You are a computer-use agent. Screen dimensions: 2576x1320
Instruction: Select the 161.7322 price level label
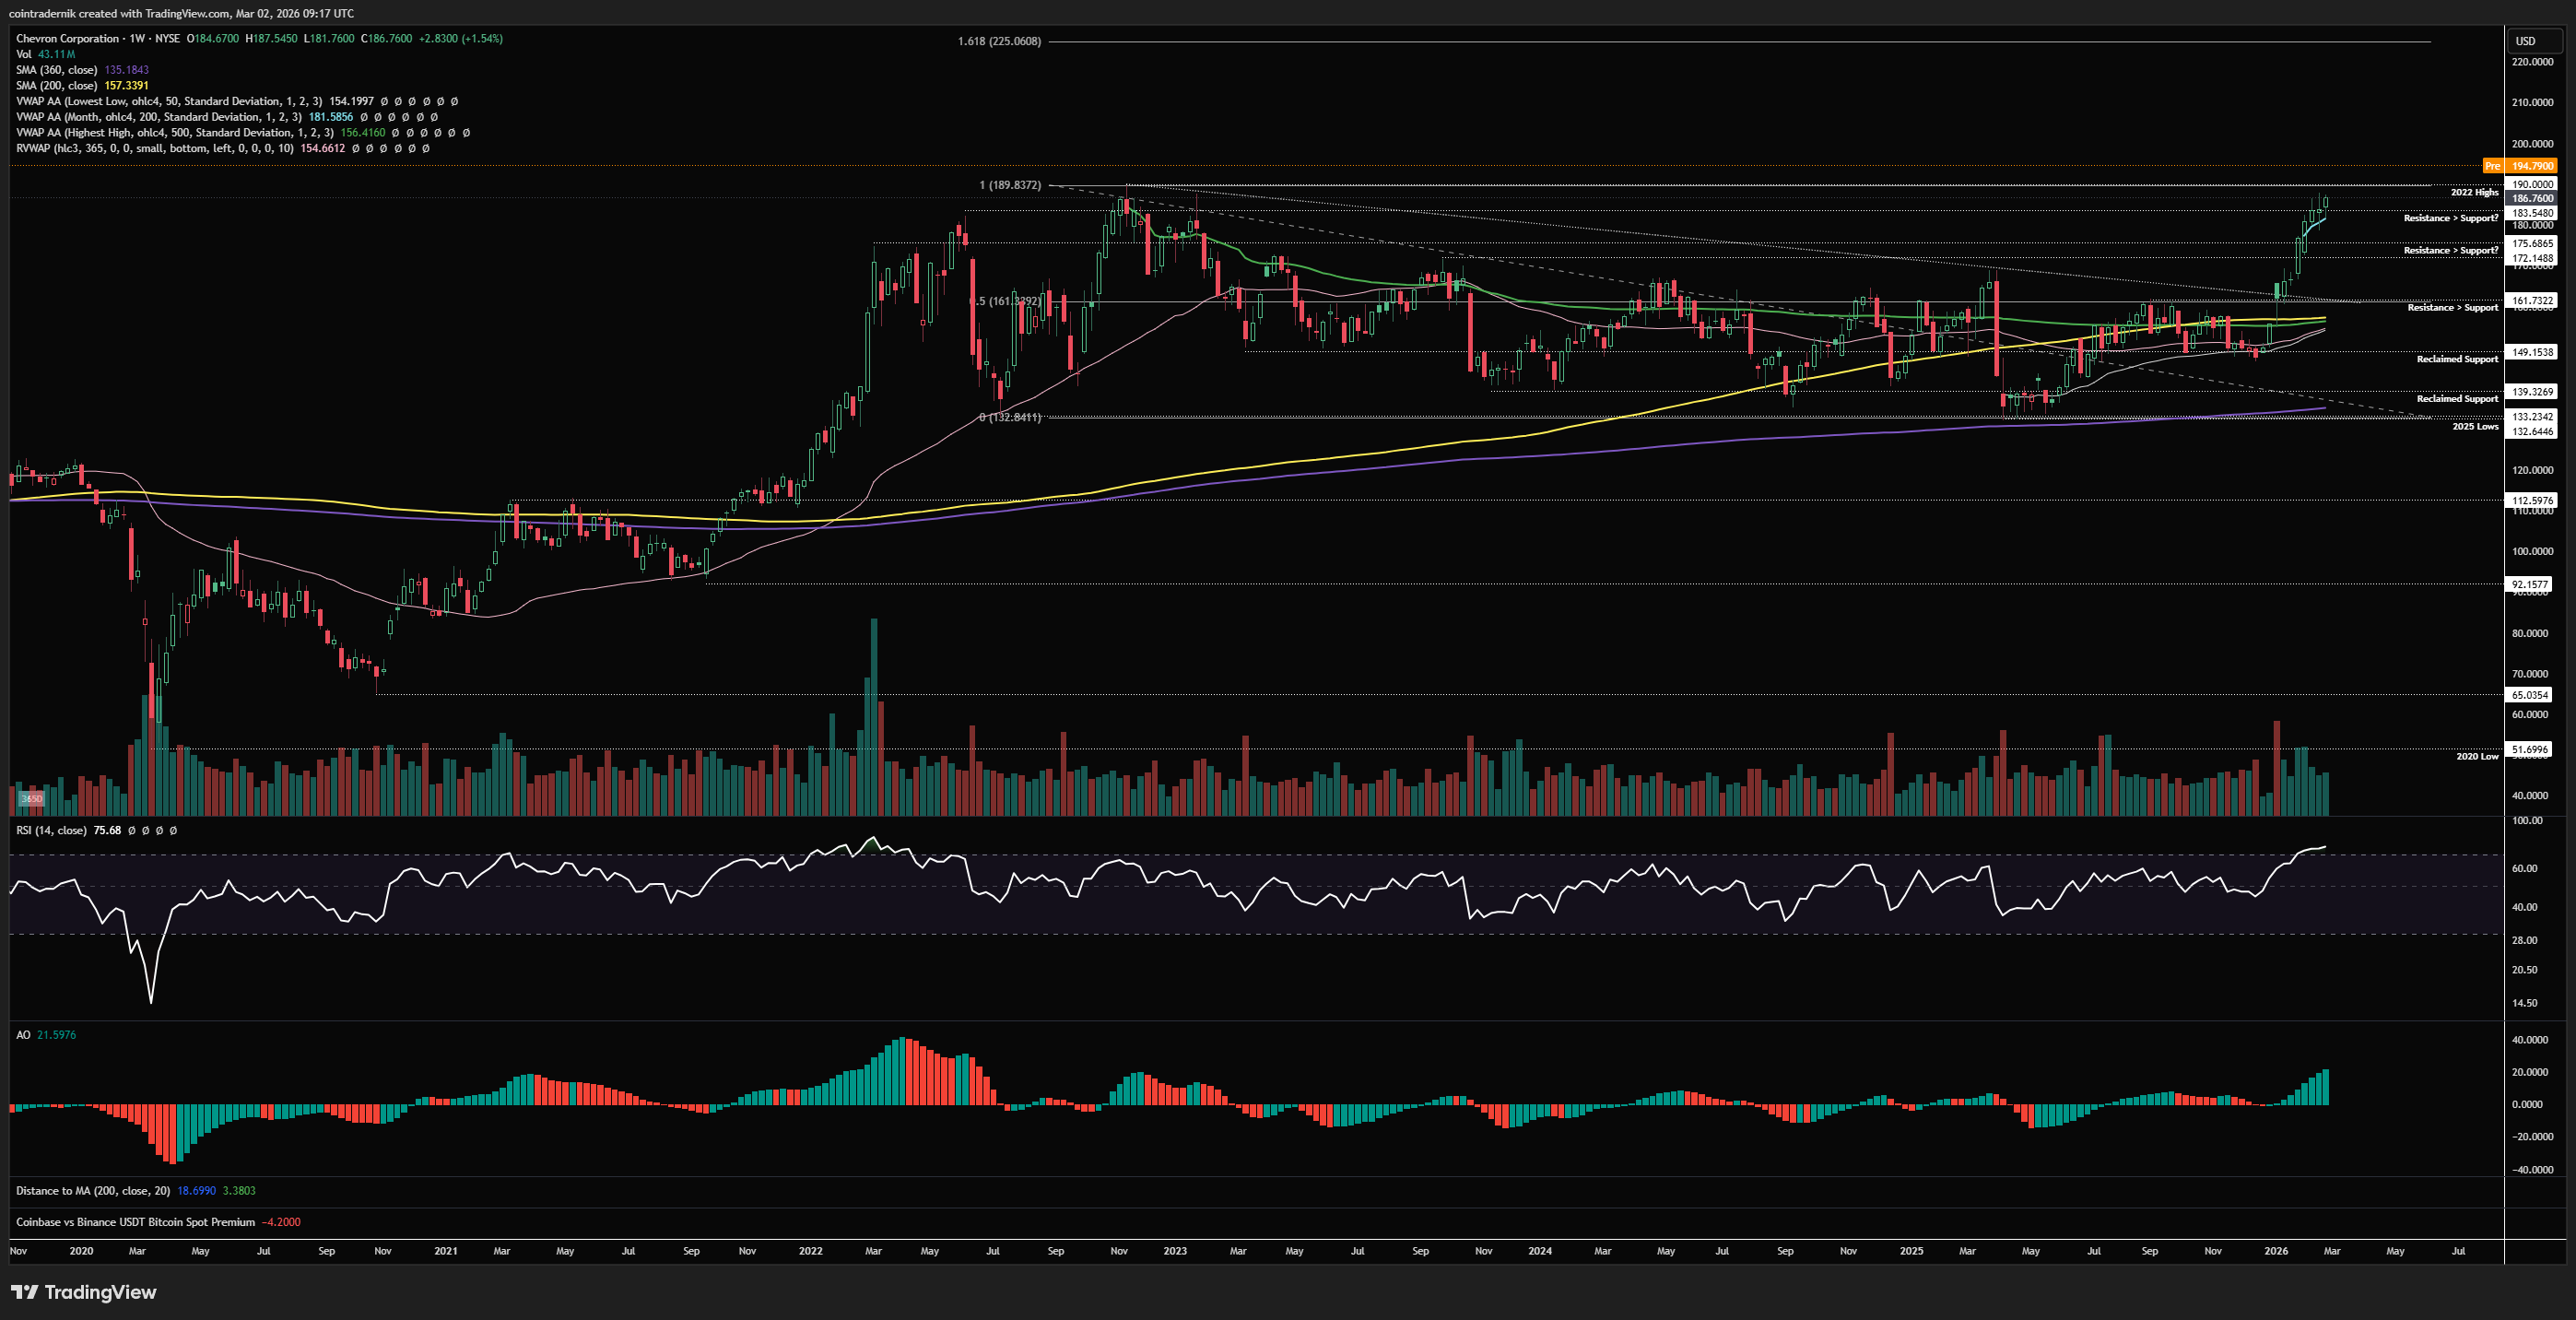(x=2532, y=300)
